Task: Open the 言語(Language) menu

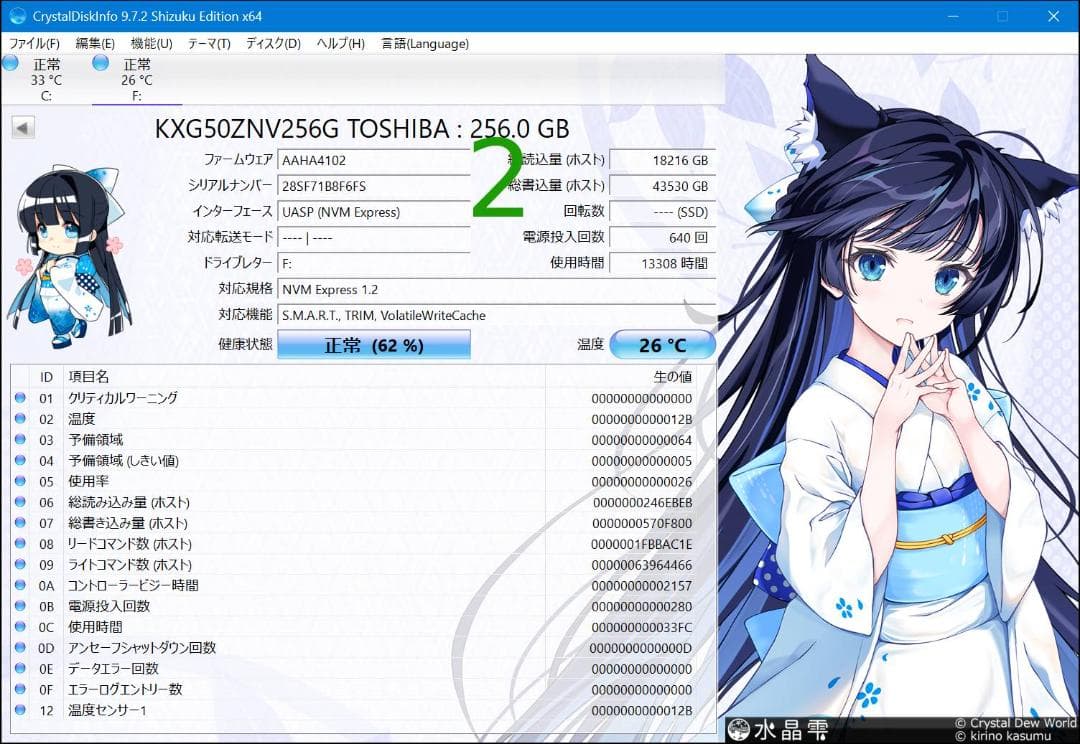Action: tap(424, 43)
